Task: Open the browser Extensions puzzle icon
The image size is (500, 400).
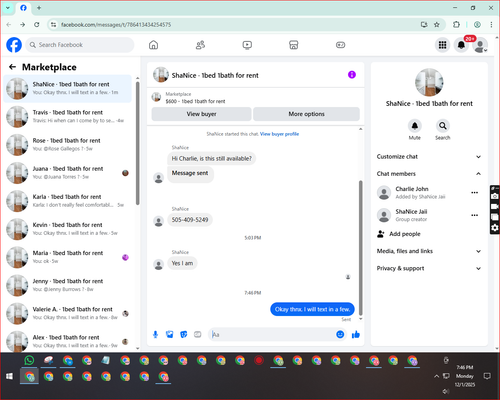Action: (x=456, y=25)
